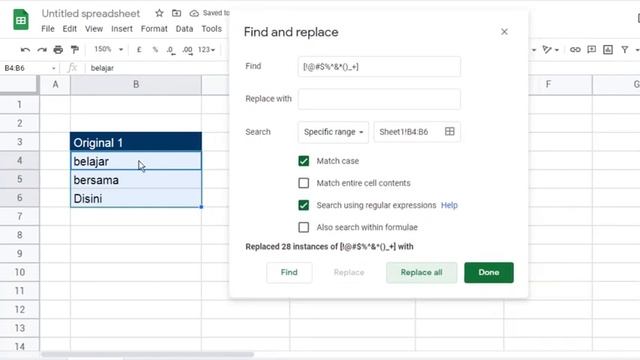Click the Untitled spreadsheet title
The image size is (640, 360).
[x=91, y=13]
